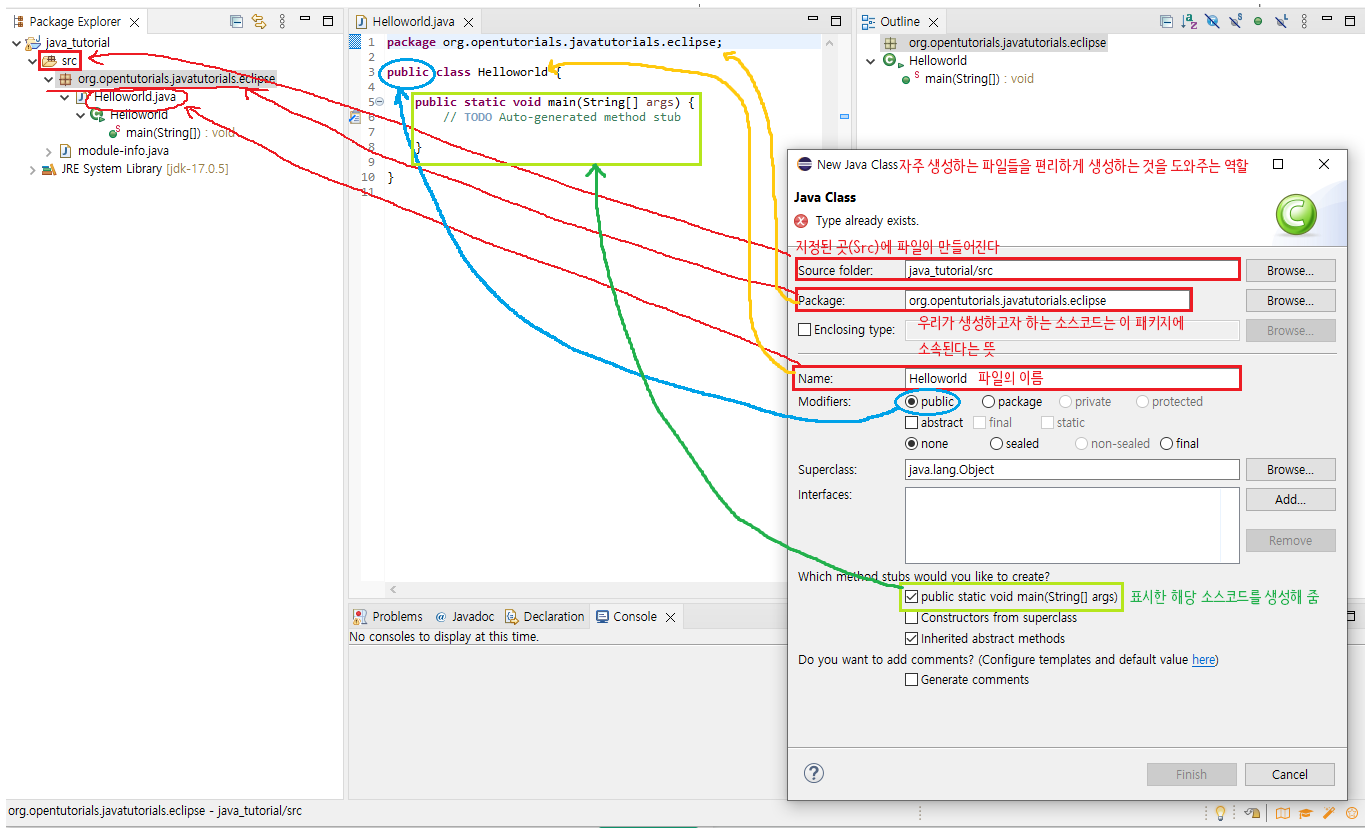Tick the Enclosing type checkbox

click(804, 330)
